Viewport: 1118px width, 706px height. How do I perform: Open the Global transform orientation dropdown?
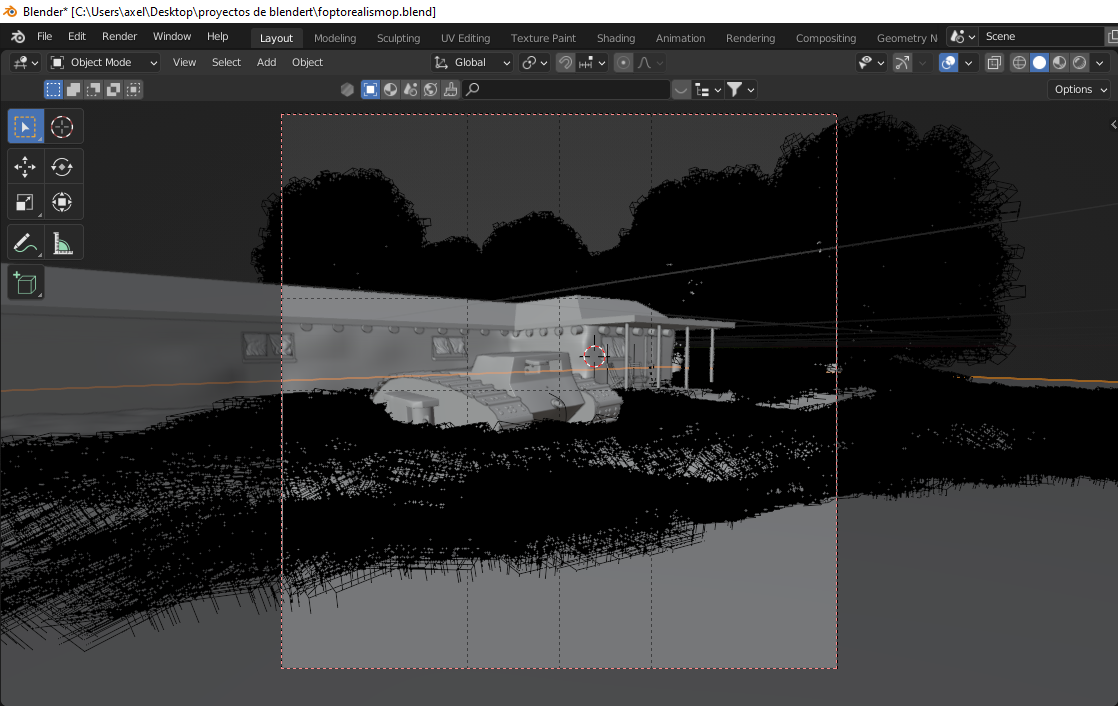pos(472,63)
